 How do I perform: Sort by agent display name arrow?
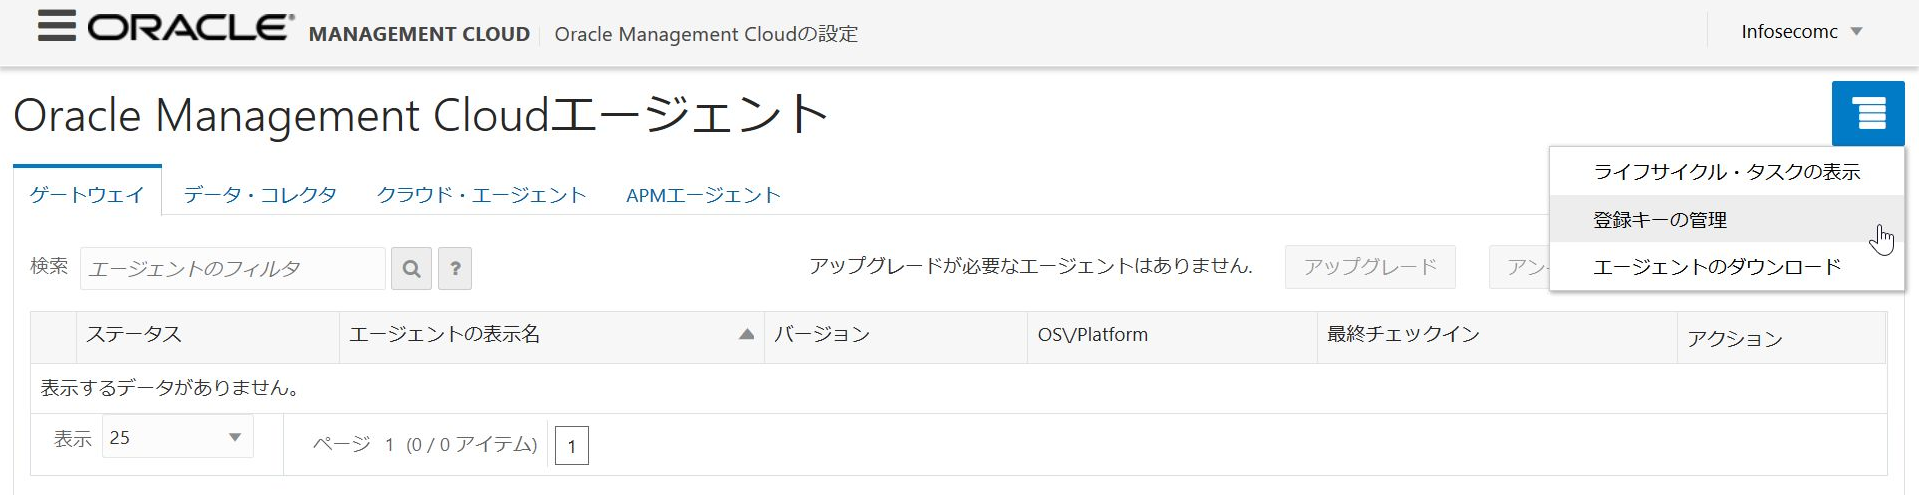(746, 334)
